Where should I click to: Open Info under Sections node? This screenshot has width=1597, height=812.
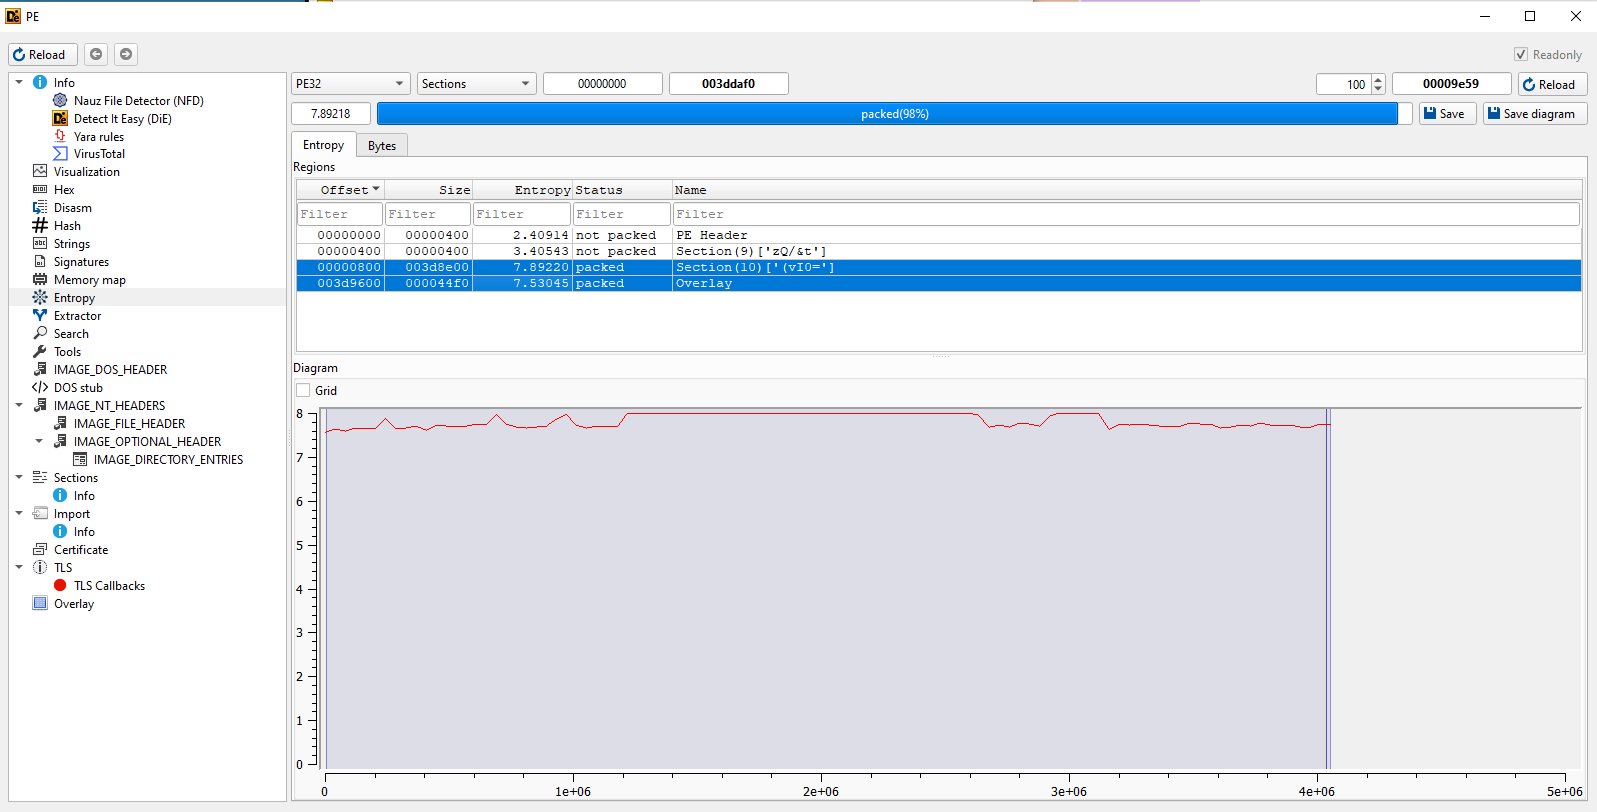click(x=84, y=496)
